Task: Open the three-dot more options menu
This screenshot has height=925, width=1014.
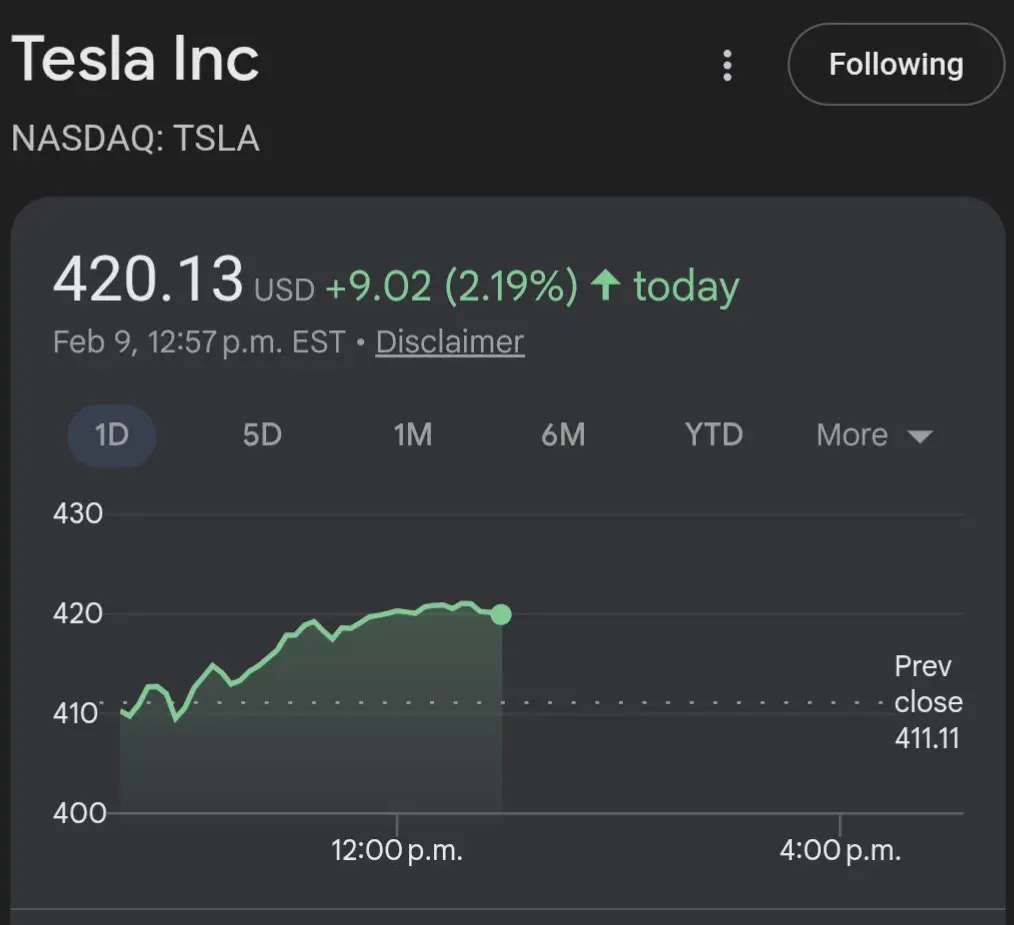Action: (x=727, y=66)
